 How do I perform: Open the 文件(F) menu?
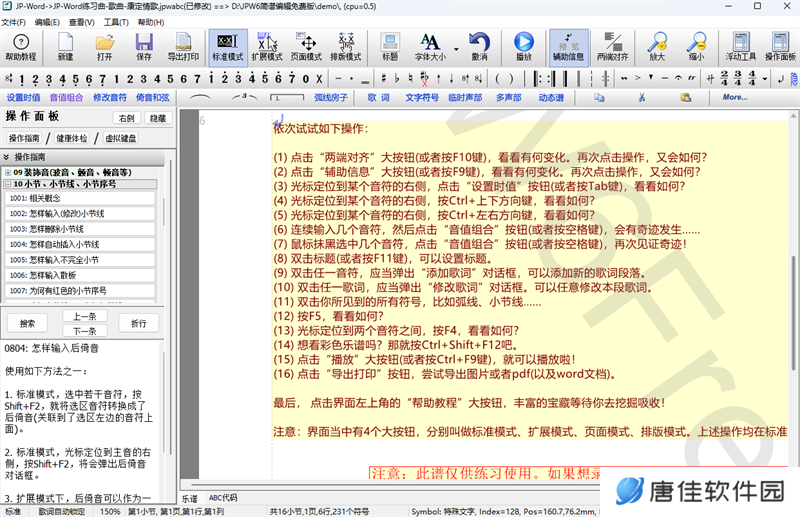(x=13, y=22)
